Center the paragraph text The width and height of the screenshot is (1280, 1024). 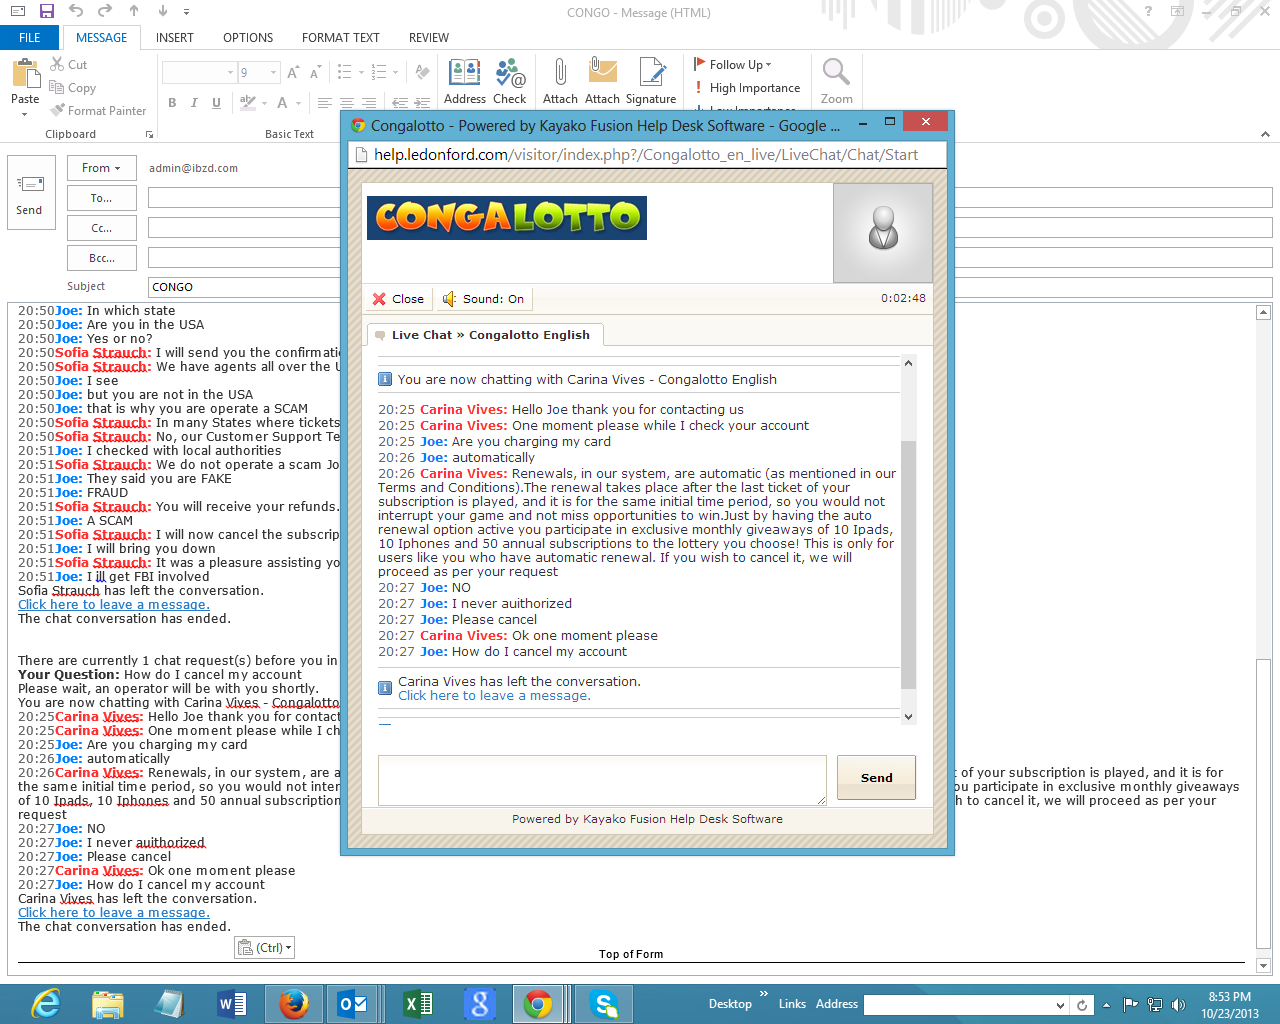tap(346, 103)
